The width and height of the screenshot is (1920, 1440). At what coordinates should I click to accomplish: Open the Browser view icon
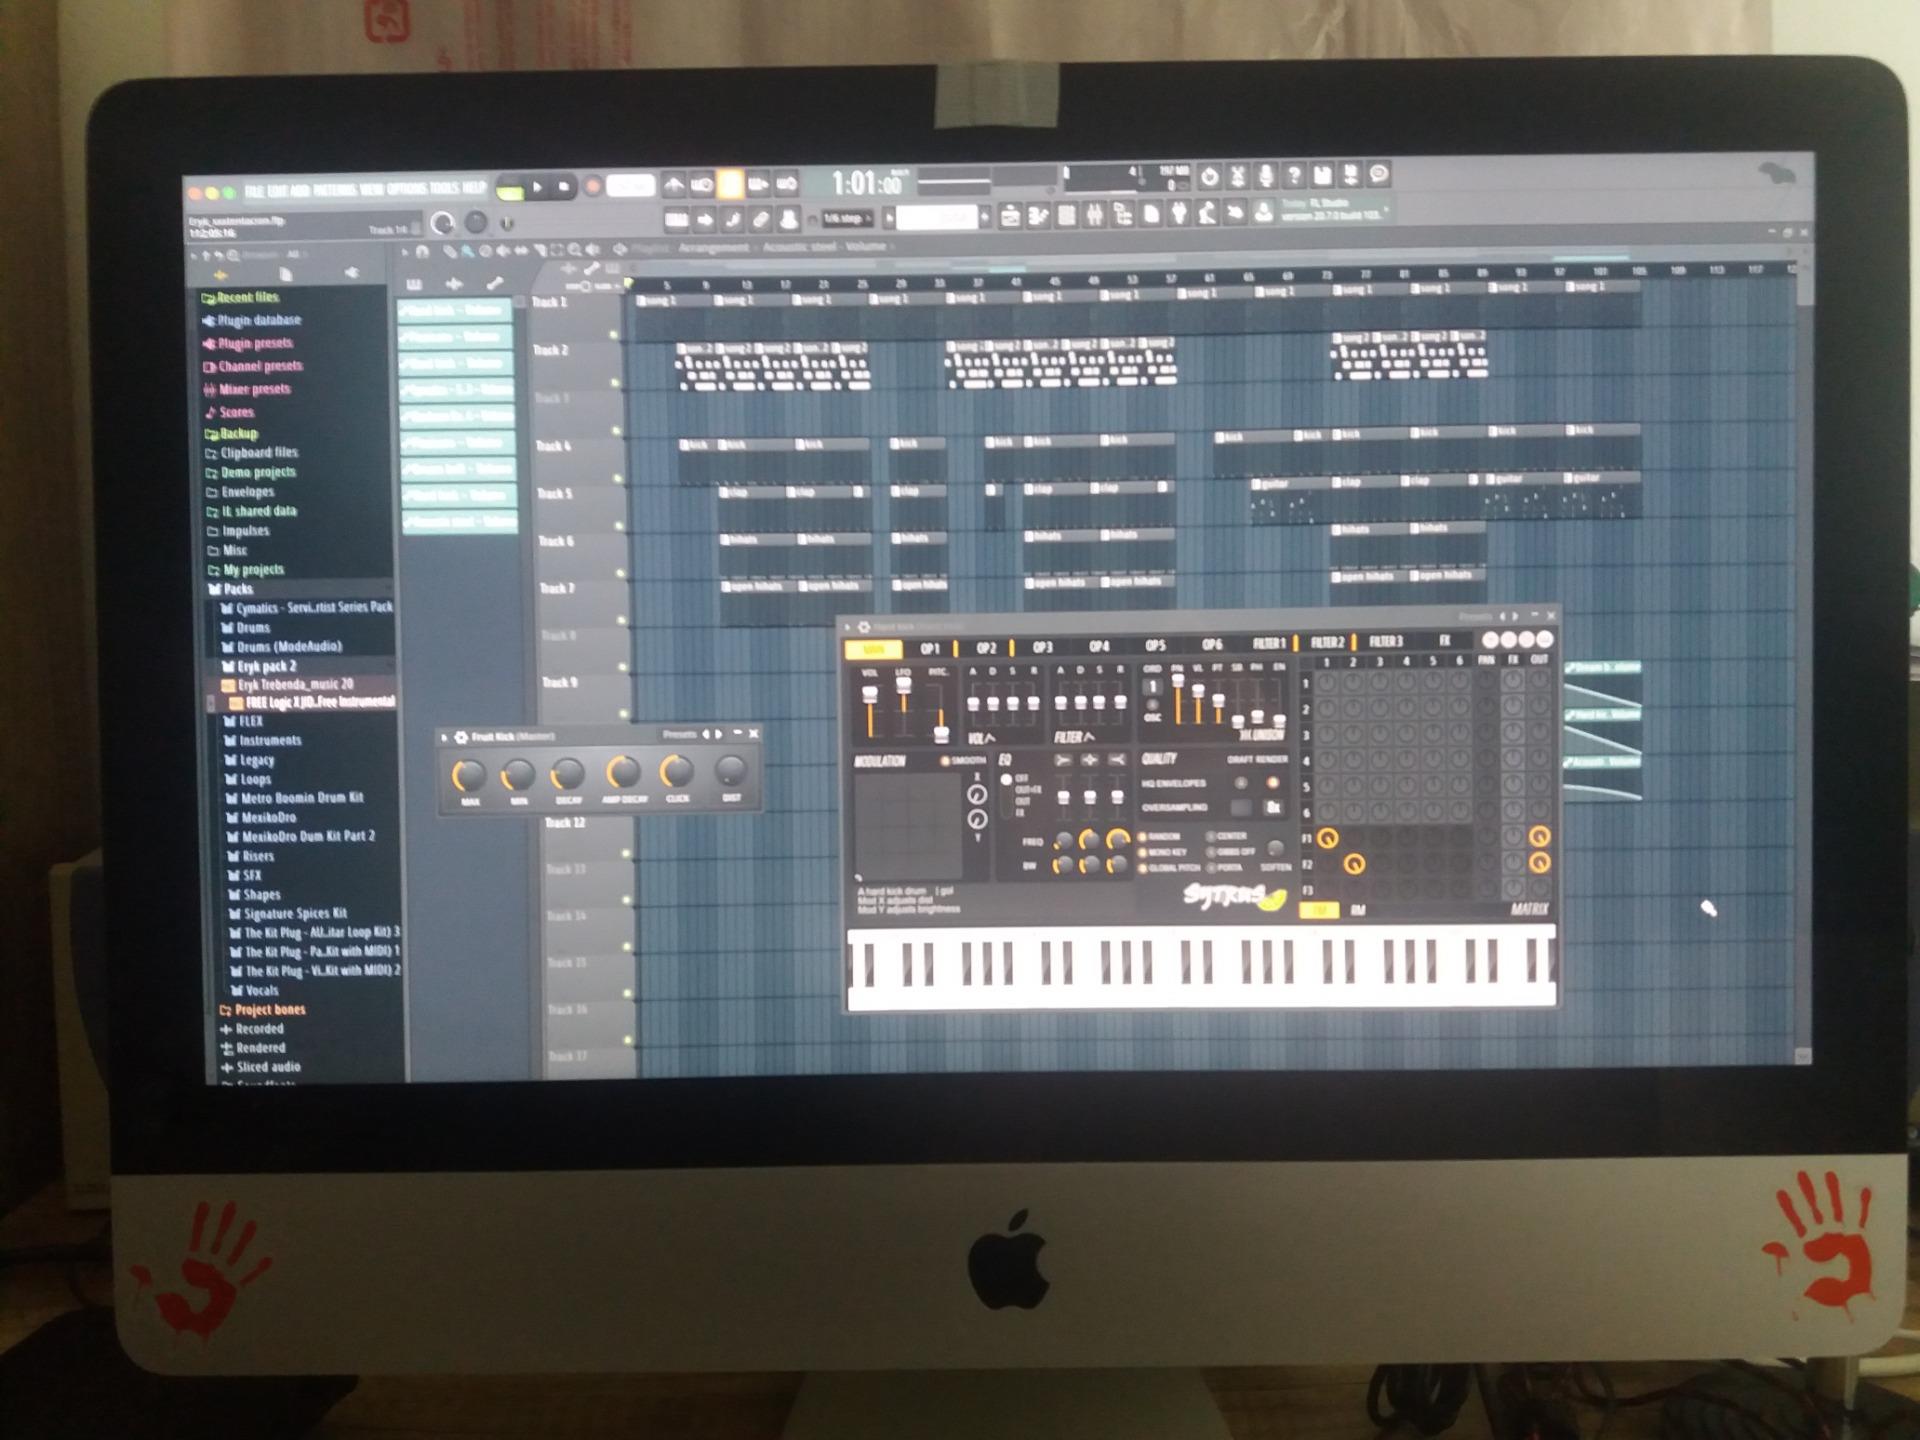(1122, 215)
